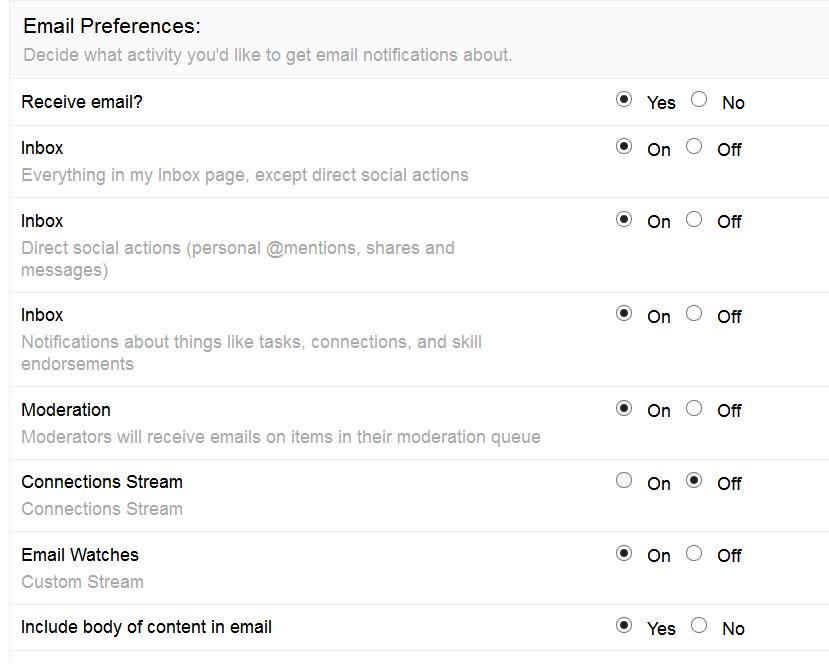Click the Email Preferences heading
Viewport: 829px width, 664px height.
111,26
